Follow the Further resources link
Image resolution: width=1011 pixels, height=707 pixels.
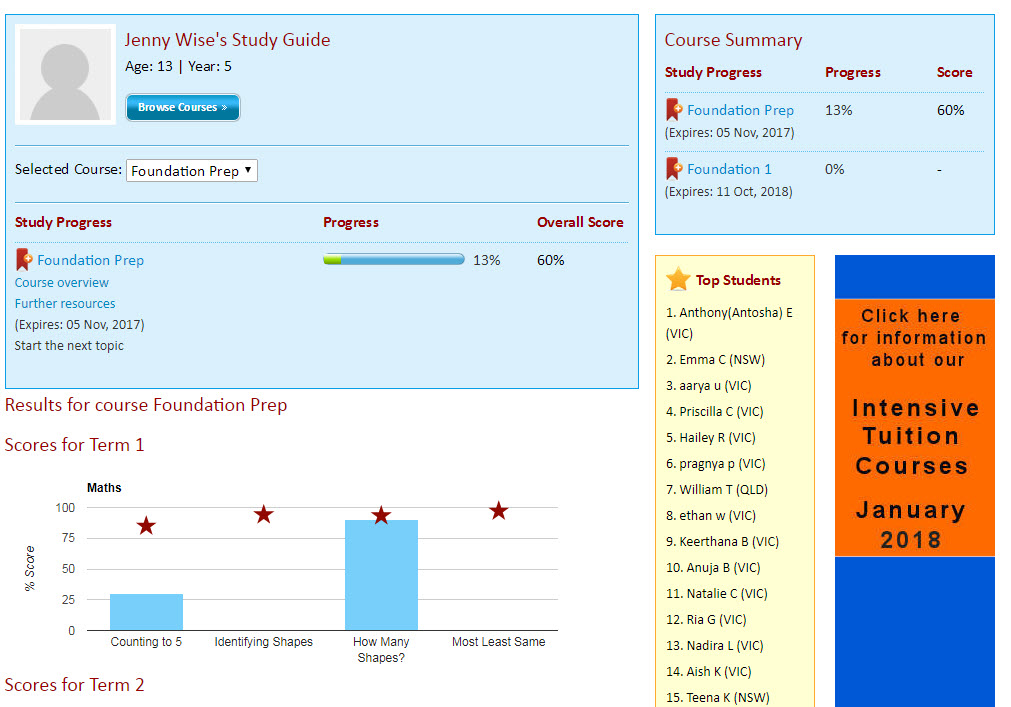point(65,304)
